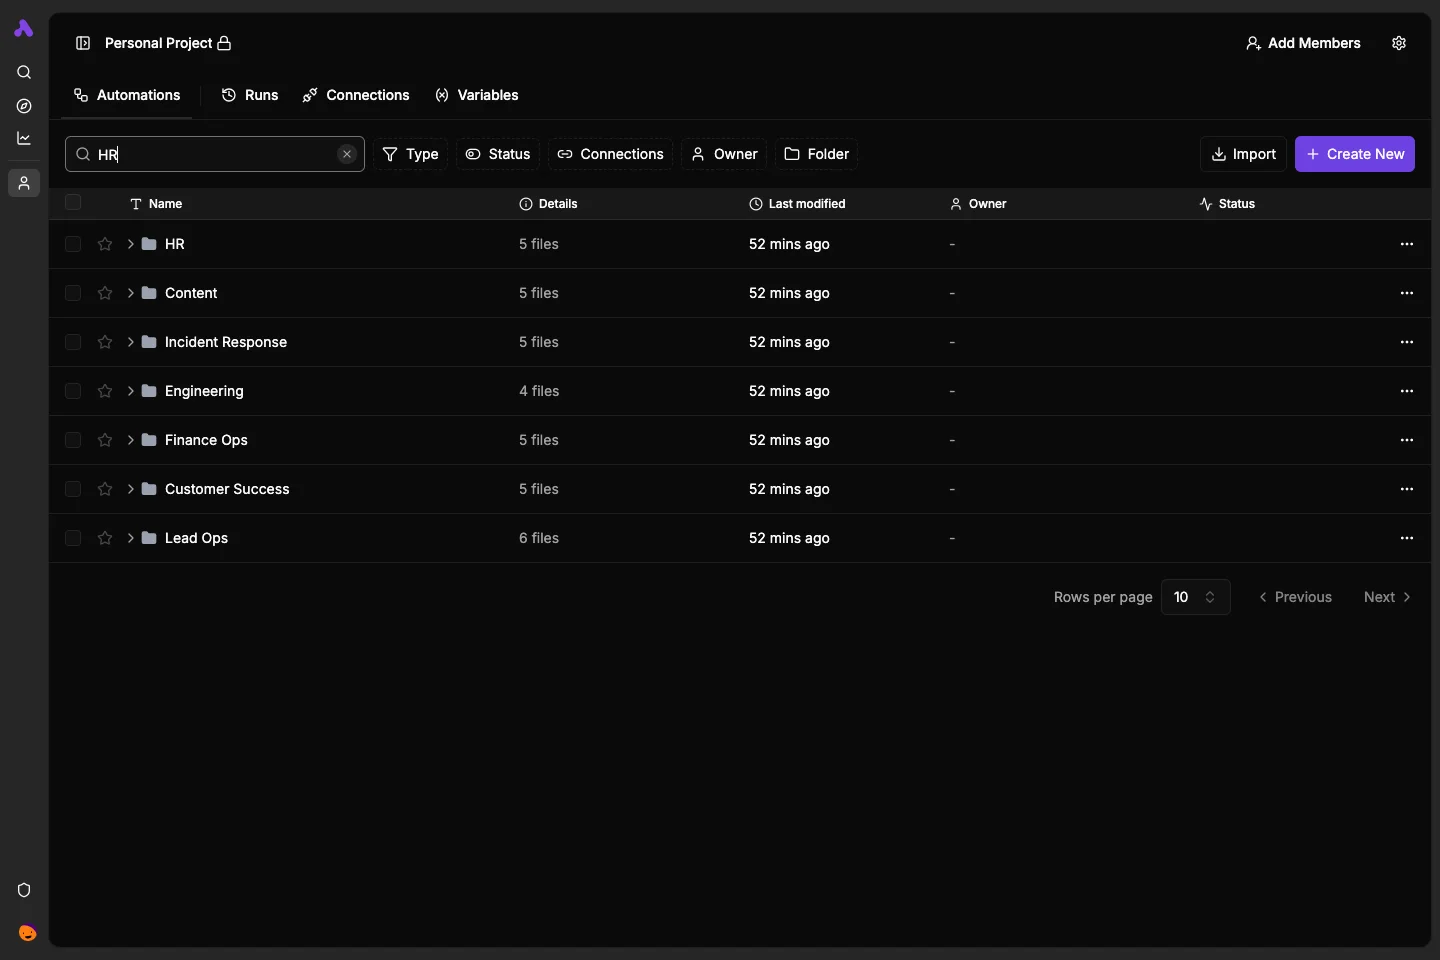Click the Import button
The image size is (1440, 960).
[1244, 154]
